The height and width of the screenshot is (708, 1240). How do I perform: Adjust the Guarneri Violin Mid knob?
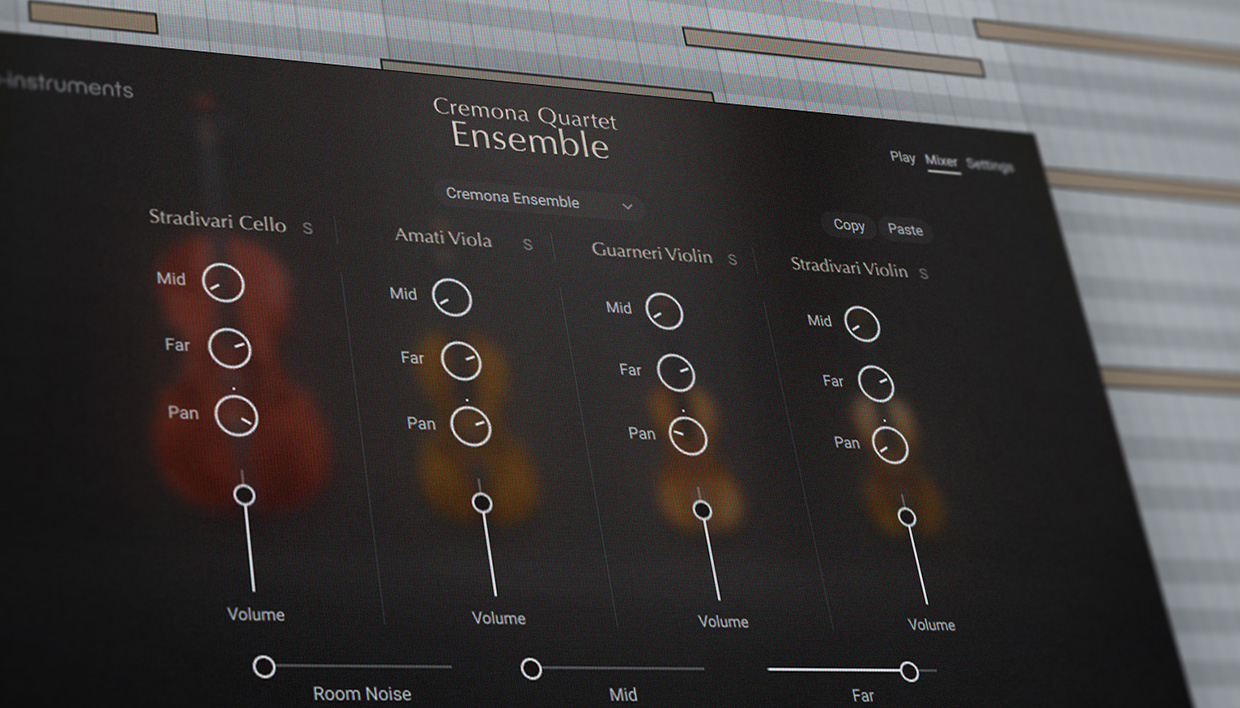(x=664, y=311)
